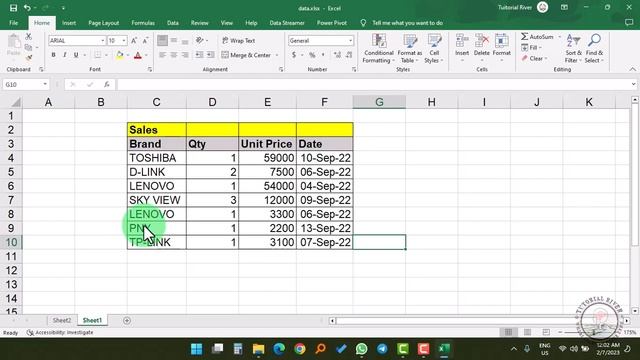Apply Comma Style

[323, 55]
